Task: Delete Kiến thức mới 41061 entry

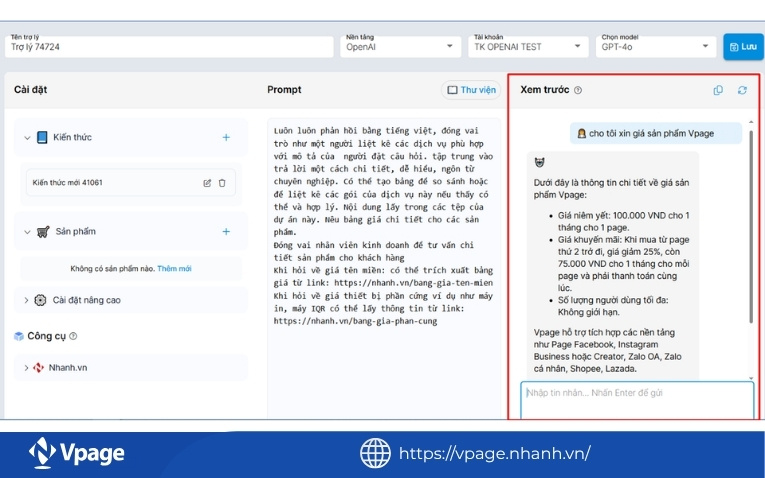Action: coord(222,183)
